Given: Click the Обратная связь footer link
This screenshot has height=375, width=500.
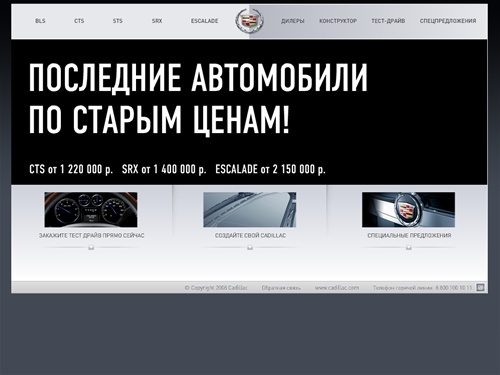Looking at the screenshot, I should [281, 288].
